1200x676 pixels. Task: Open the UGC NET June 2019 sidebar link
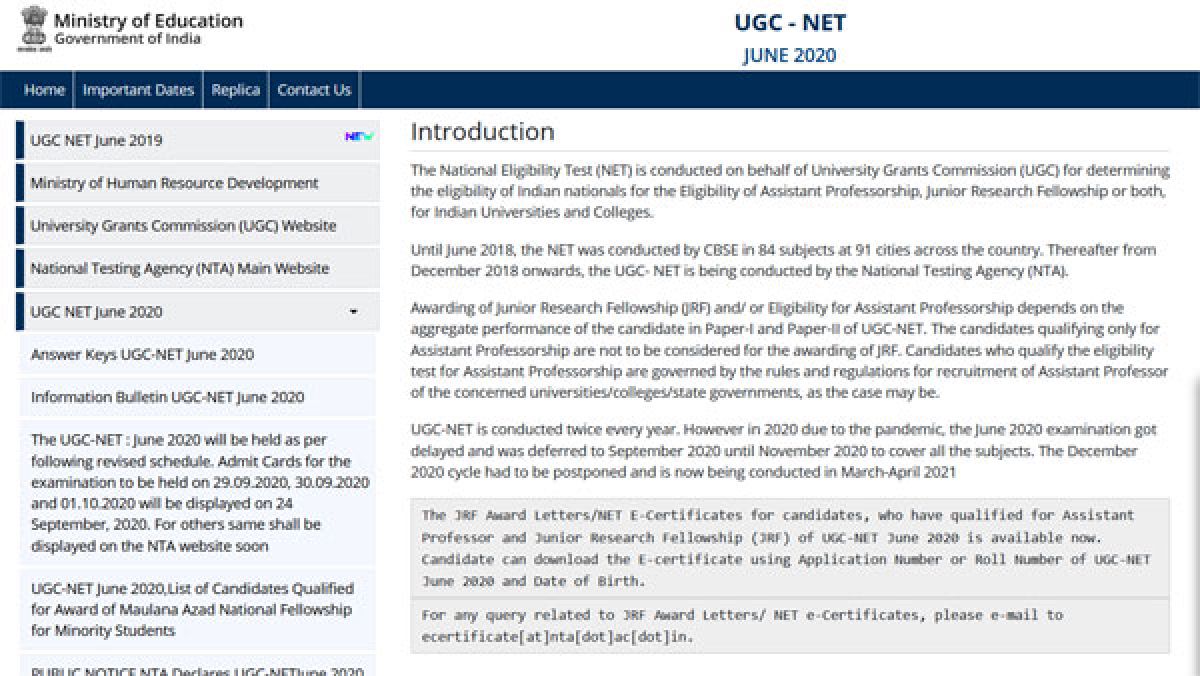click(x=96, y=140)
